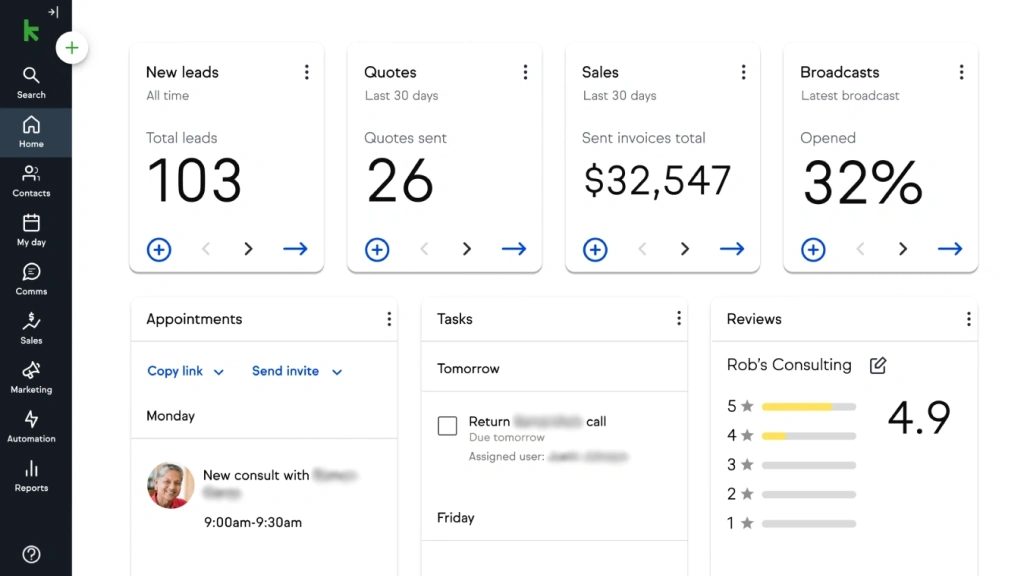Click the Monday heading in Appointments
This screenshot has height=576, width=1024.
tap(170, 416)
